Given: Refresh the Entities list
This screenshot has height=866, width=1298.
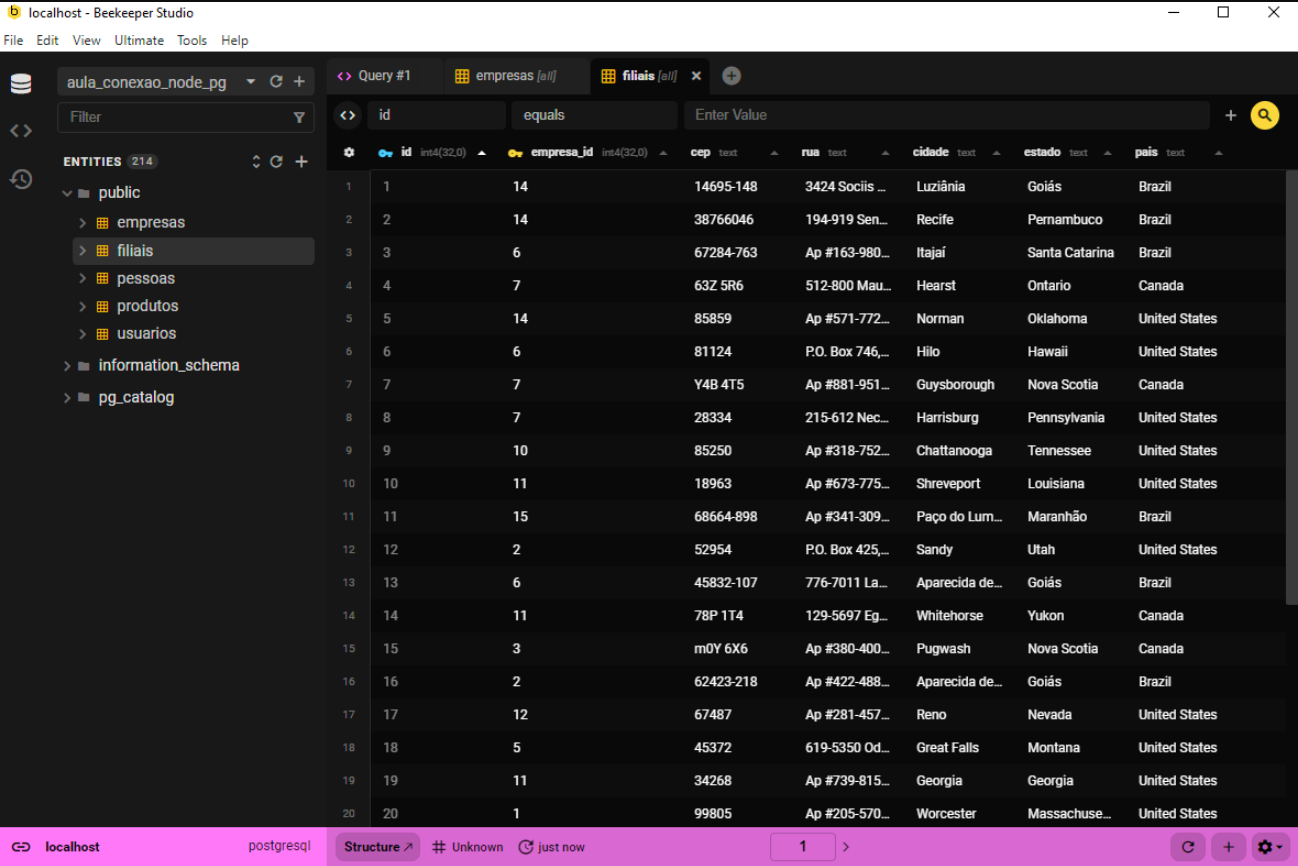Looking at the screenshot, I should coord(276,161).
